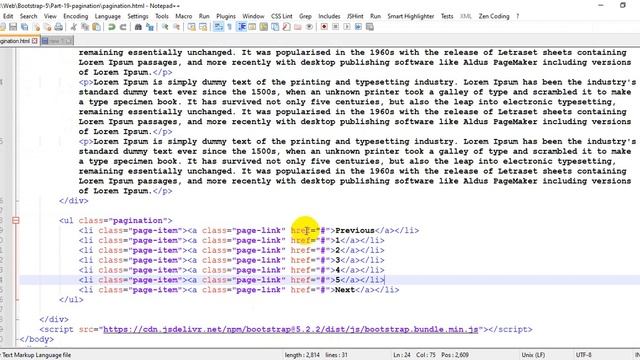Click the closing </ul> tag
Image resolution: width=640 pixels, height=360 pixels.
tap(71, 300)
